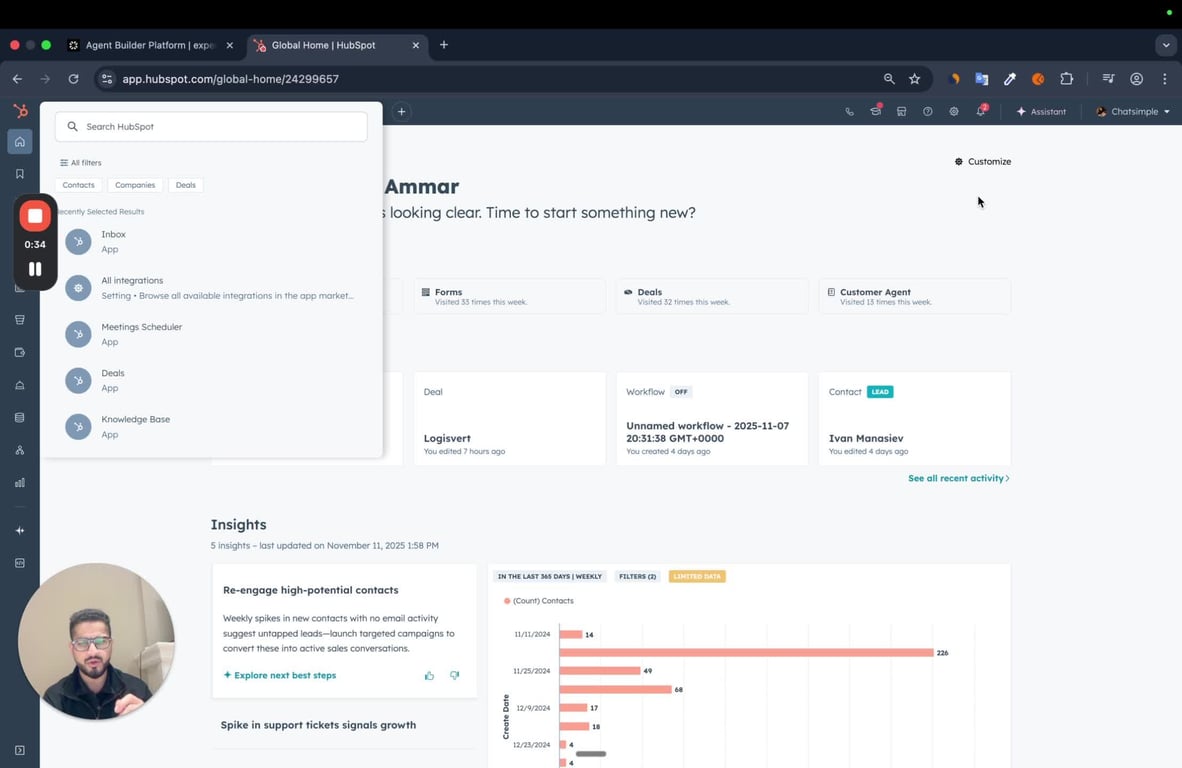Image resolution: width=1182 pixels, height=768 pixels.
Task: Select the Companies filter chip
Action: coord(135,185)
